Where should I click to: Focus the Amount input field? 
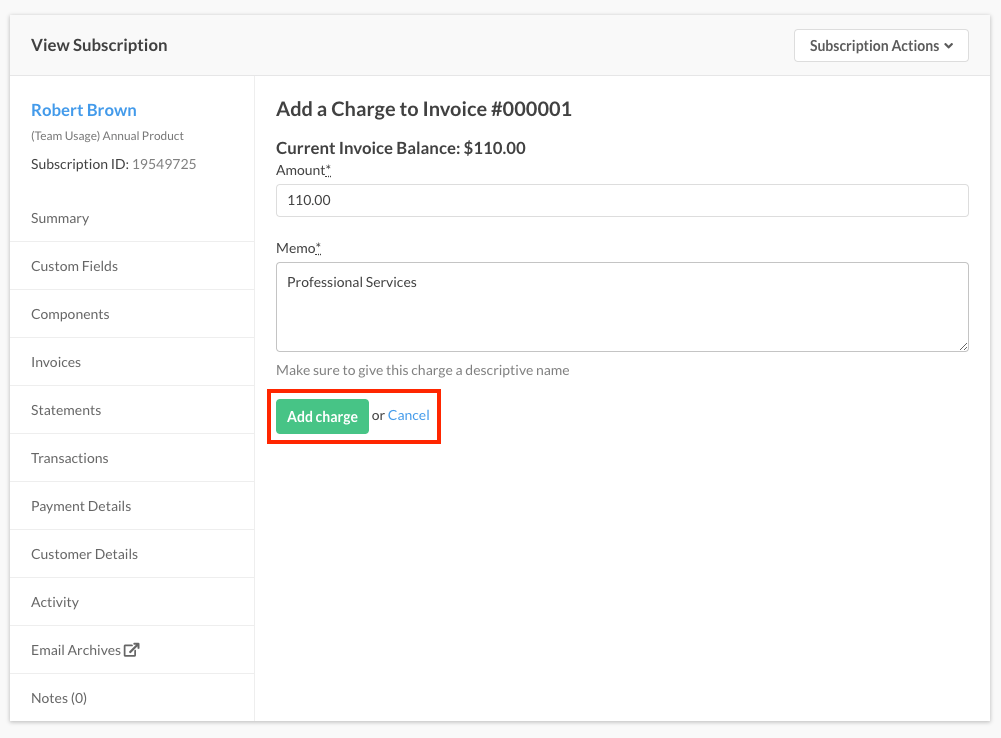(622, 200)
